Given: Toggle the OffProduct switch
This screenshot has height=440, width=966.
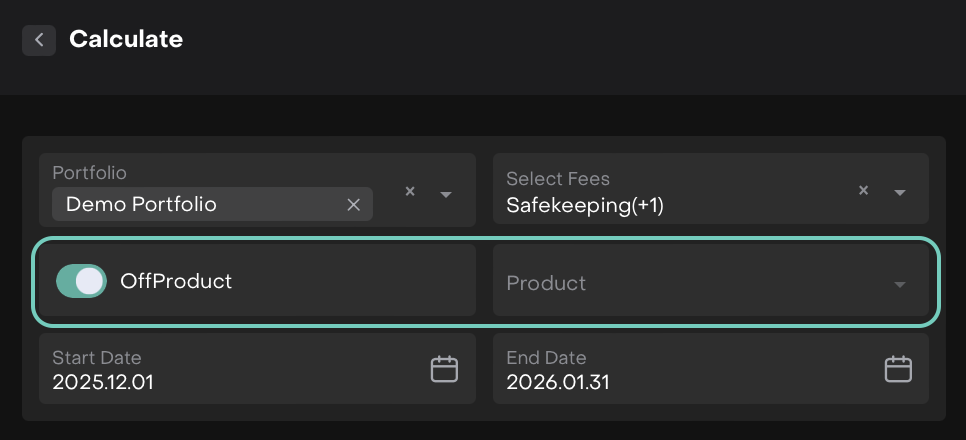Looking at the screenshot, I should [x=81, y=281].
